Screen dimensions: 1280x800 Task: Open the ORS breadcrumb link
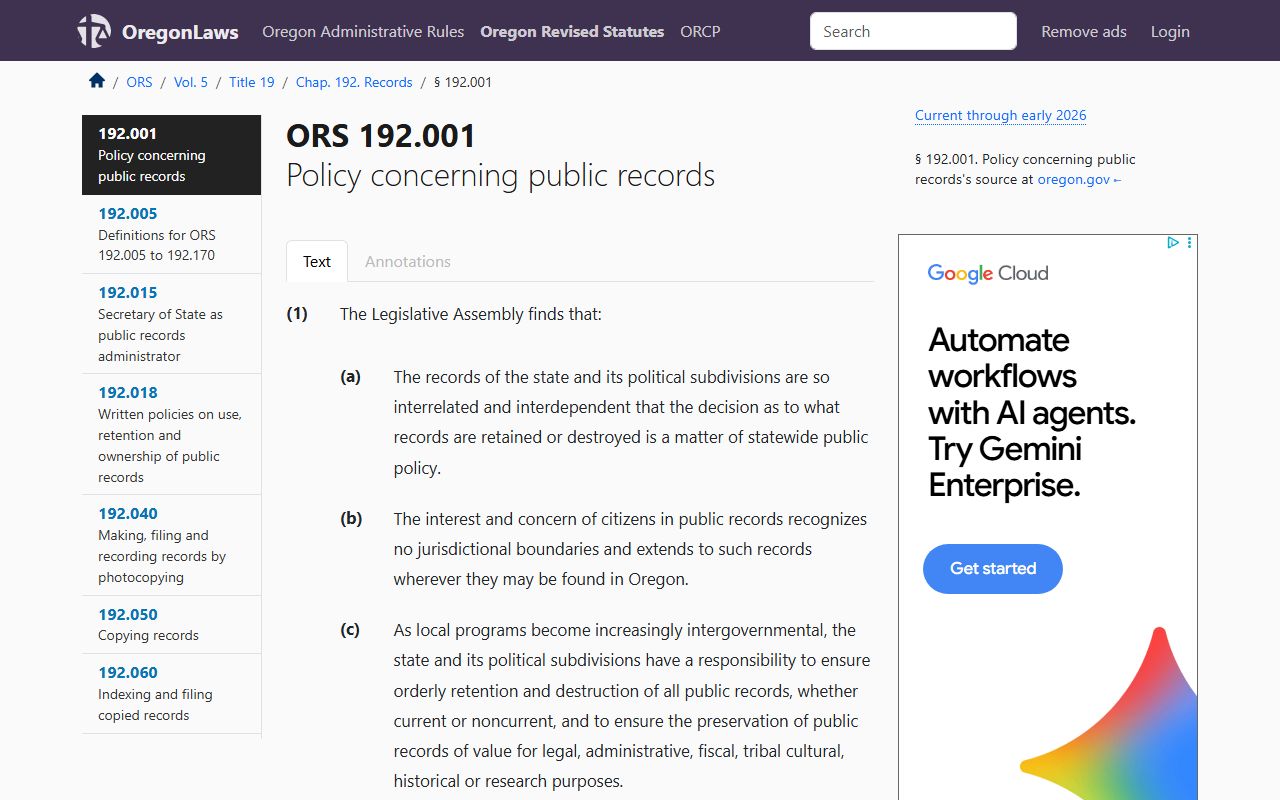pos(139,82)
